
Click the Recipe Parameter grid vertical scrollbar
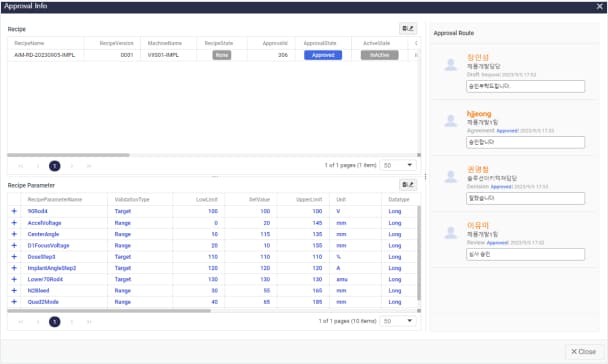click(x=419, y=253)
